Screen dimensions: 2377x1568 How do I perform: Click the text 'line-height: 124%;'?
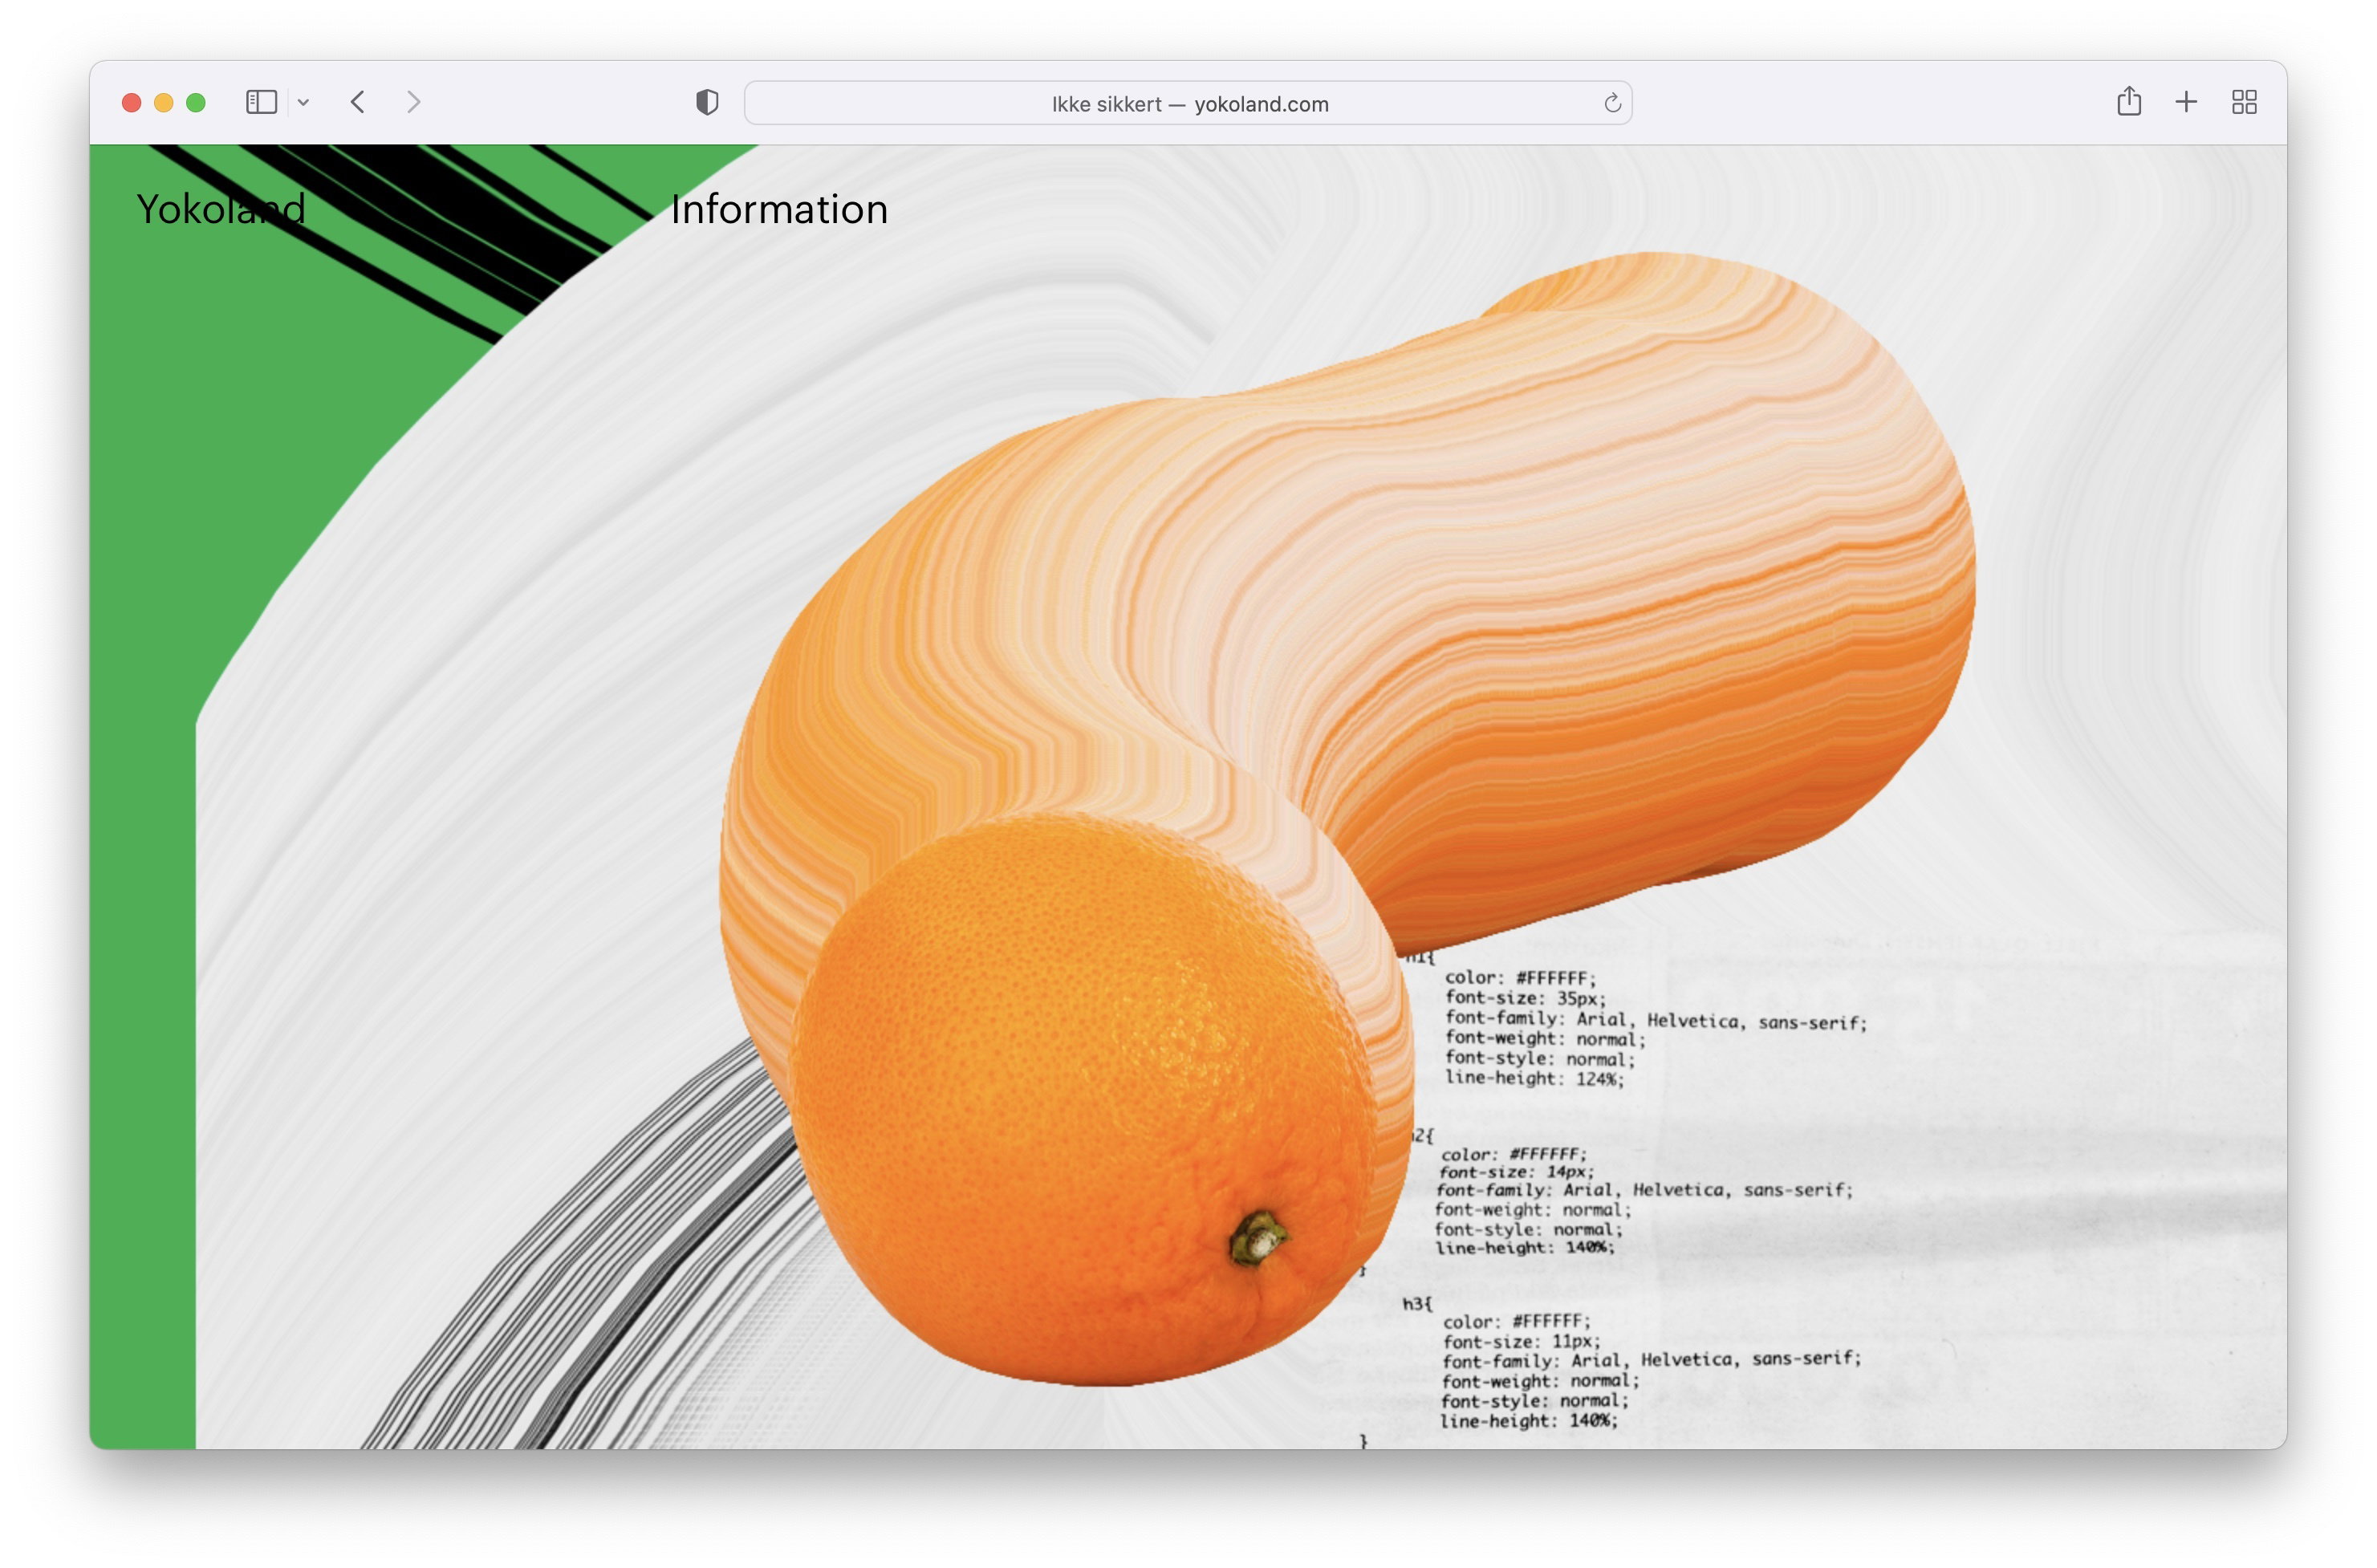[x=1534, y=1078]
